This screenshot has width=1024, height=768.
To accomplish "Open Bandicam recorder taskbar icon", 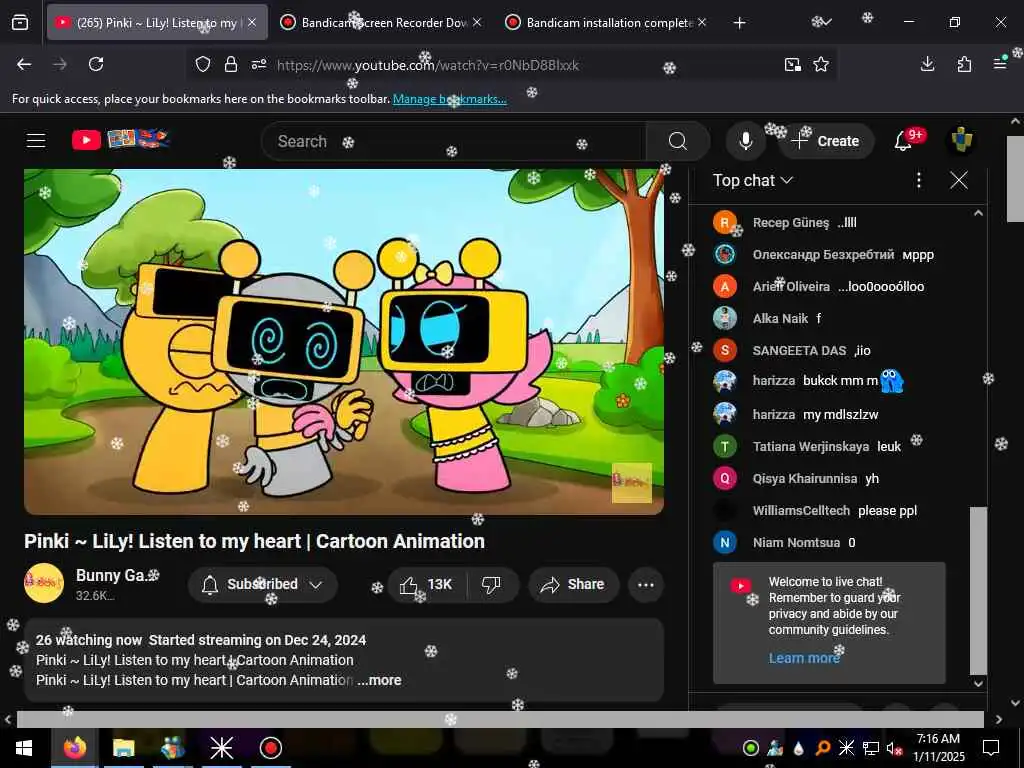I will pos(271,748).
